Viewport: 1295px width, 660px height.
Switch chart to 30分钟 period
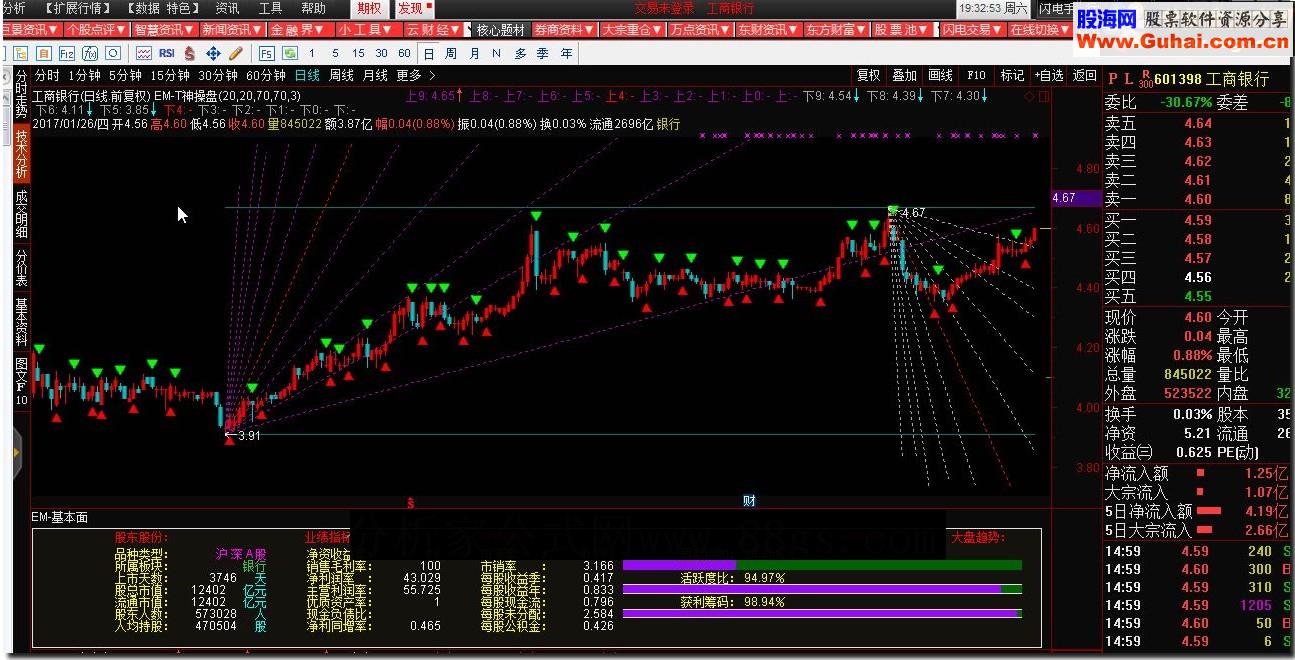[218, 76]
